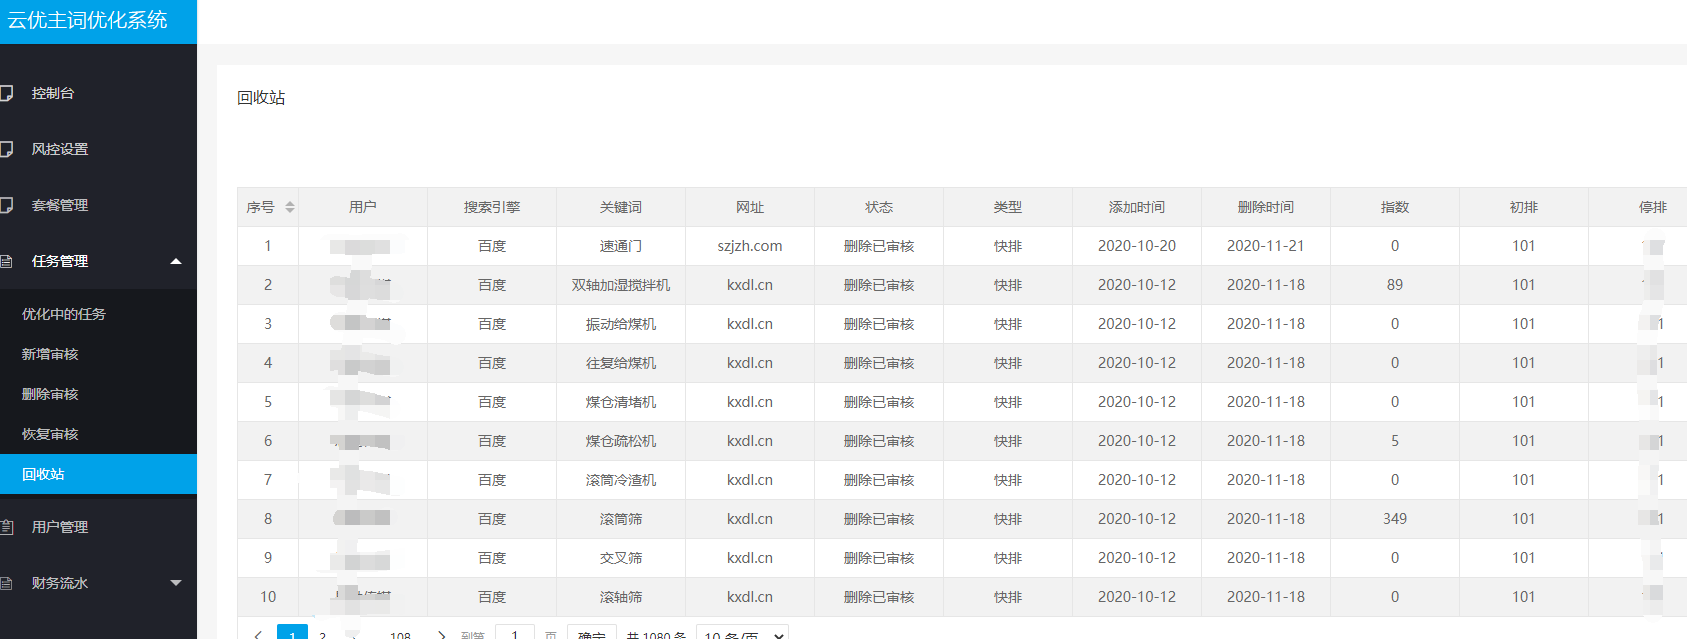Click the 控制台 sidebar icon

click(x=6, y=93)
